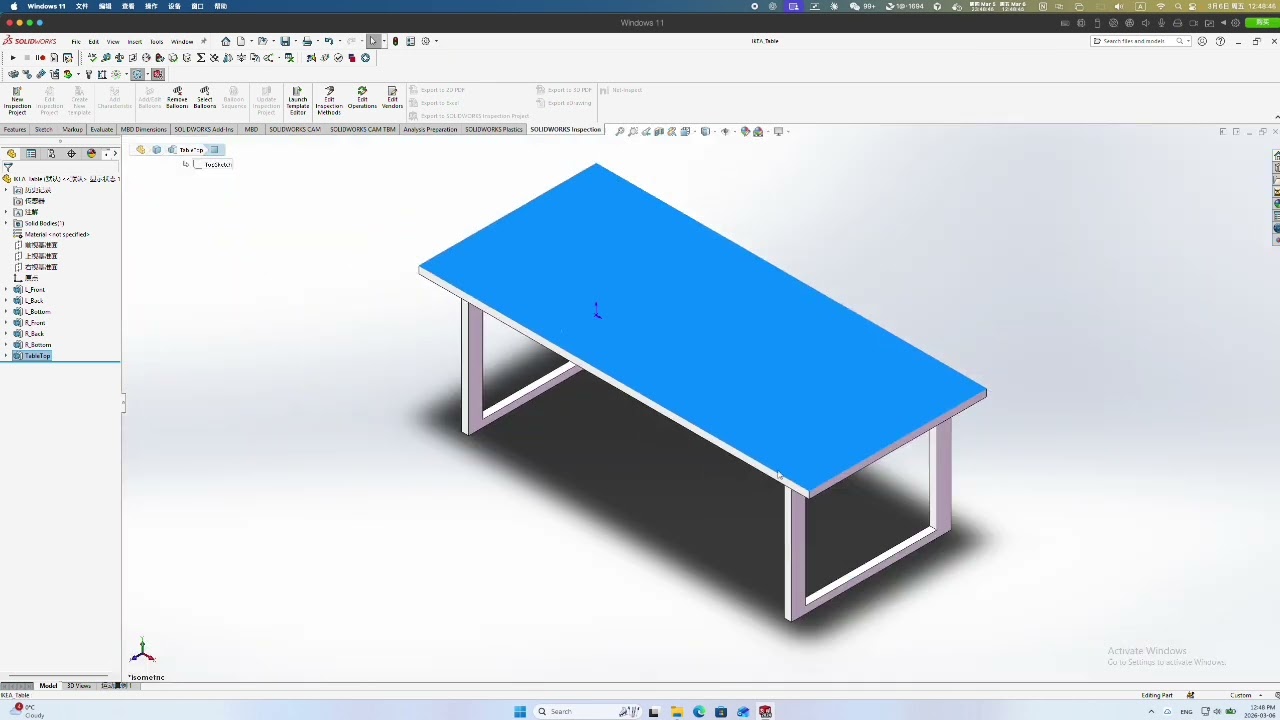This screenshot has height=720, width=1280.
Task: Click the tree filter funnel icon
Action: (x=8, y=167)
